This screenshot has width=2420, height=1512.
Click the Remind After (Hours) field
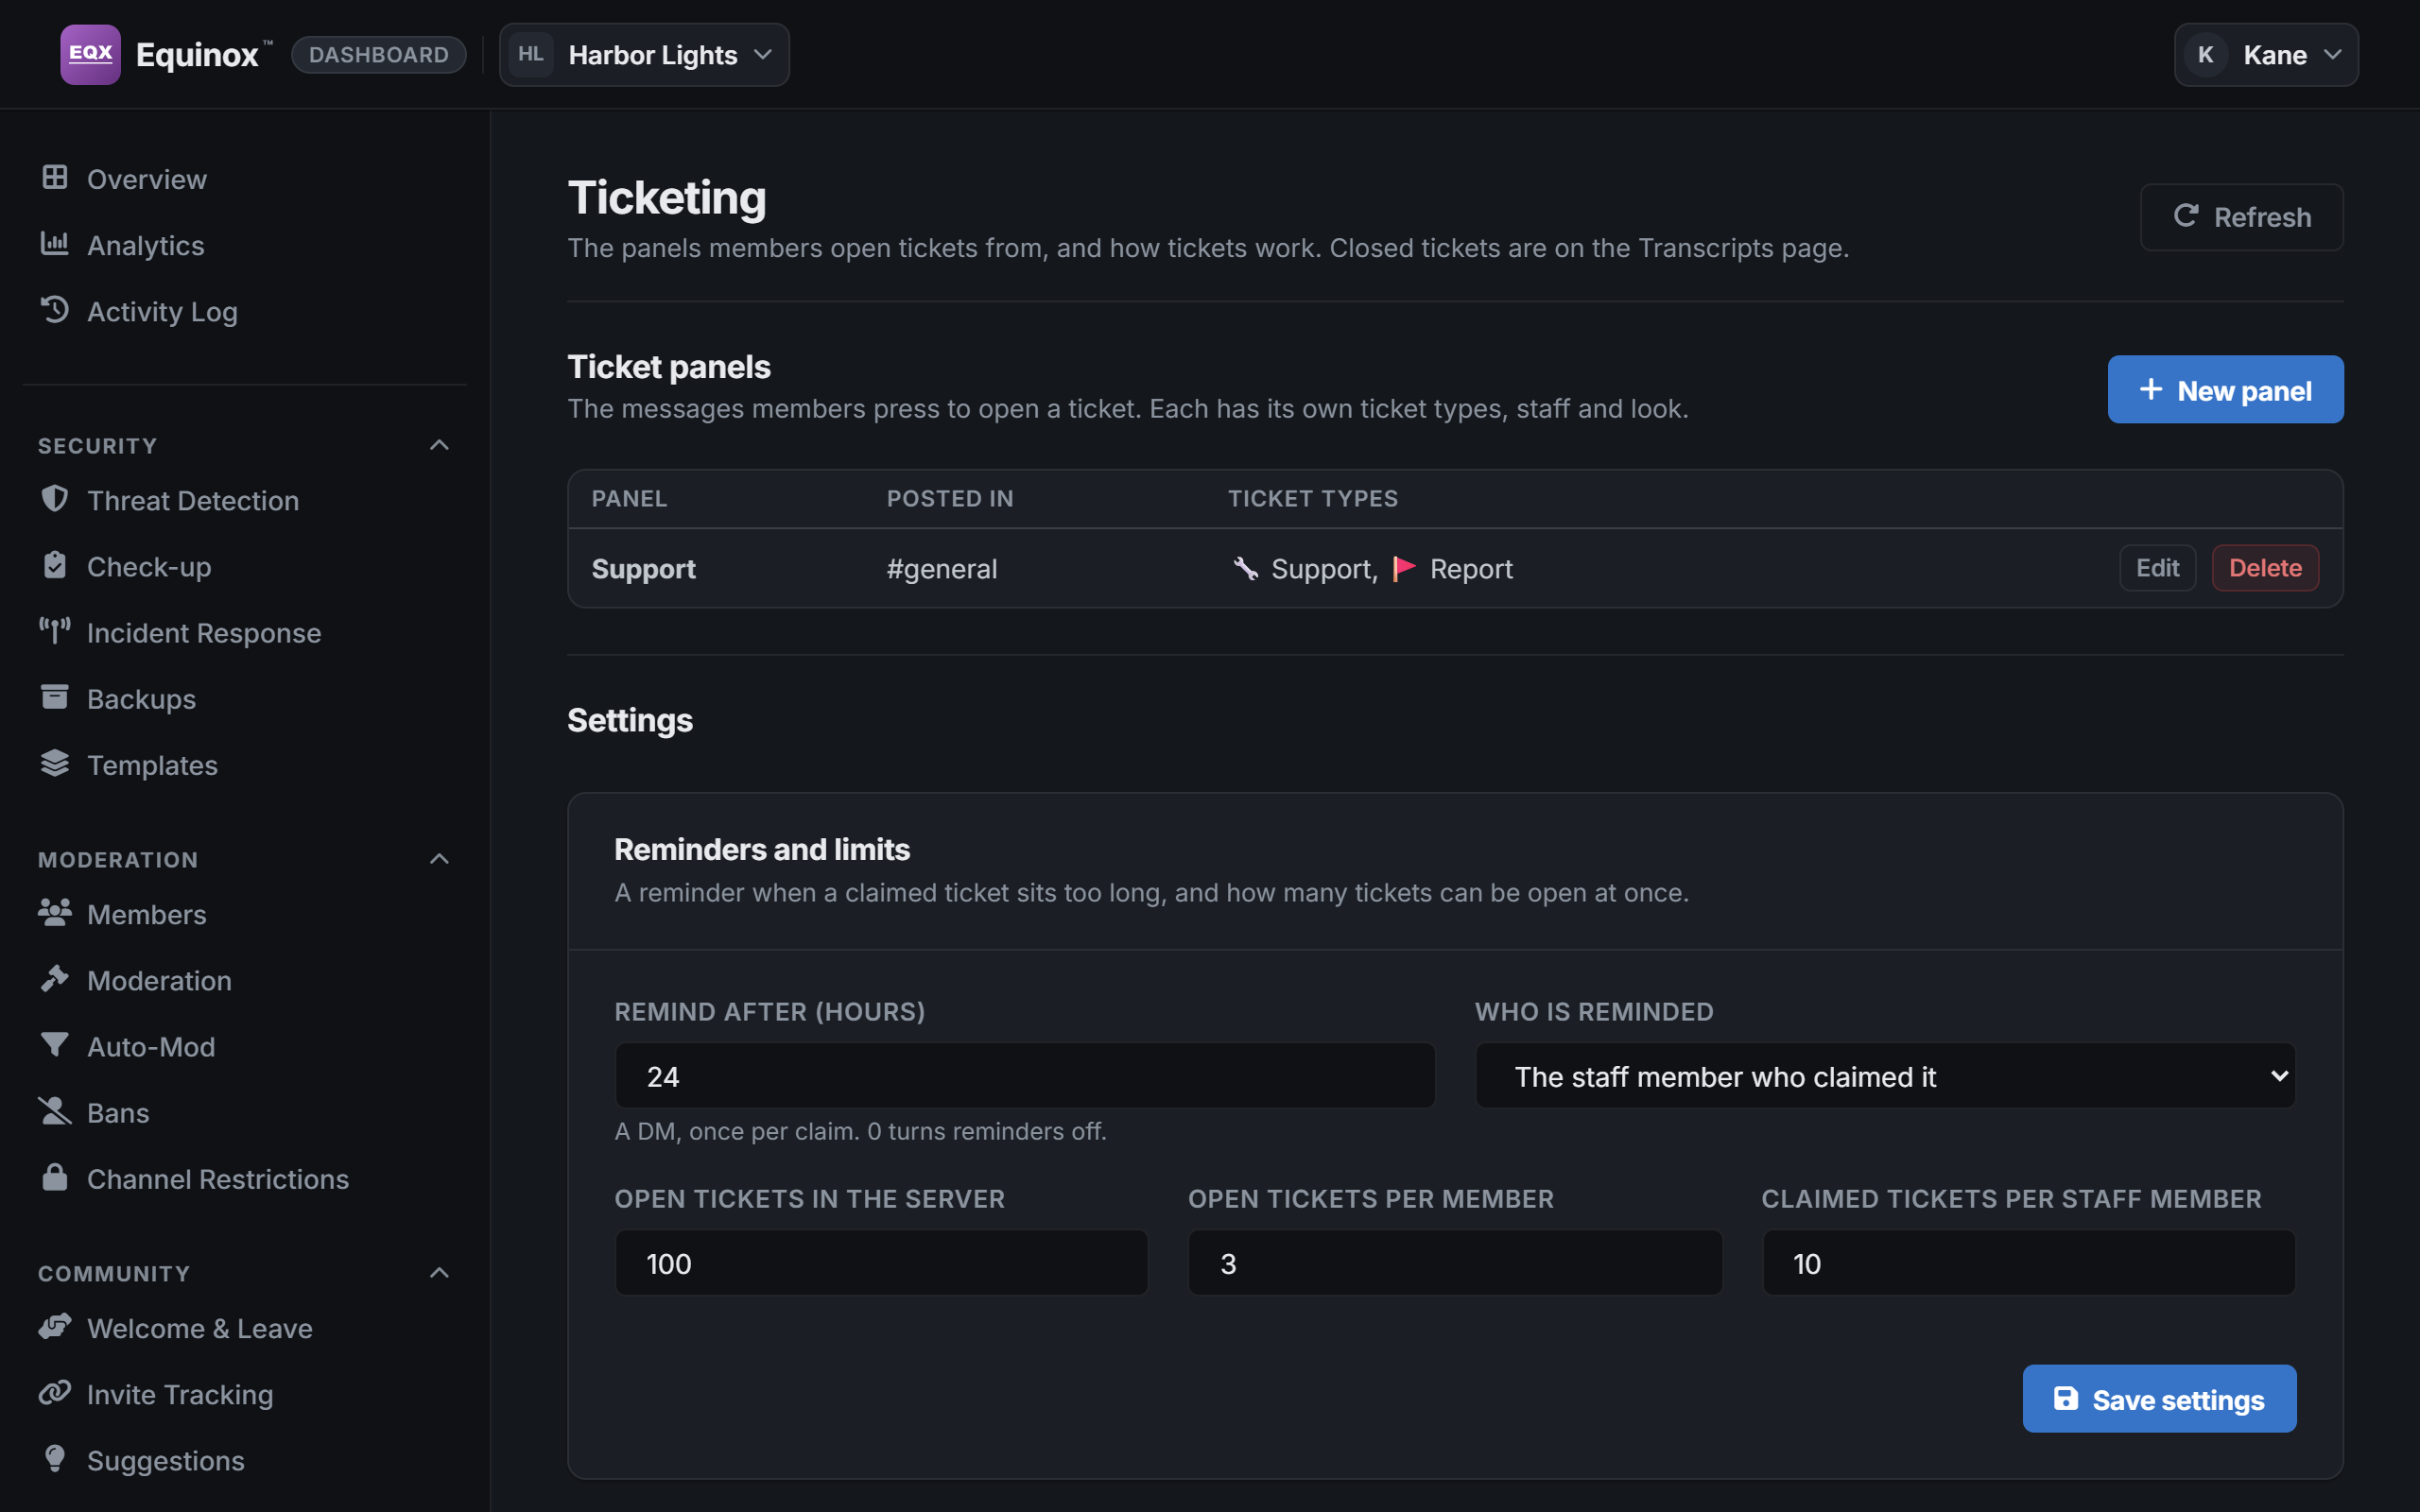click(x=1025, y=1076)
